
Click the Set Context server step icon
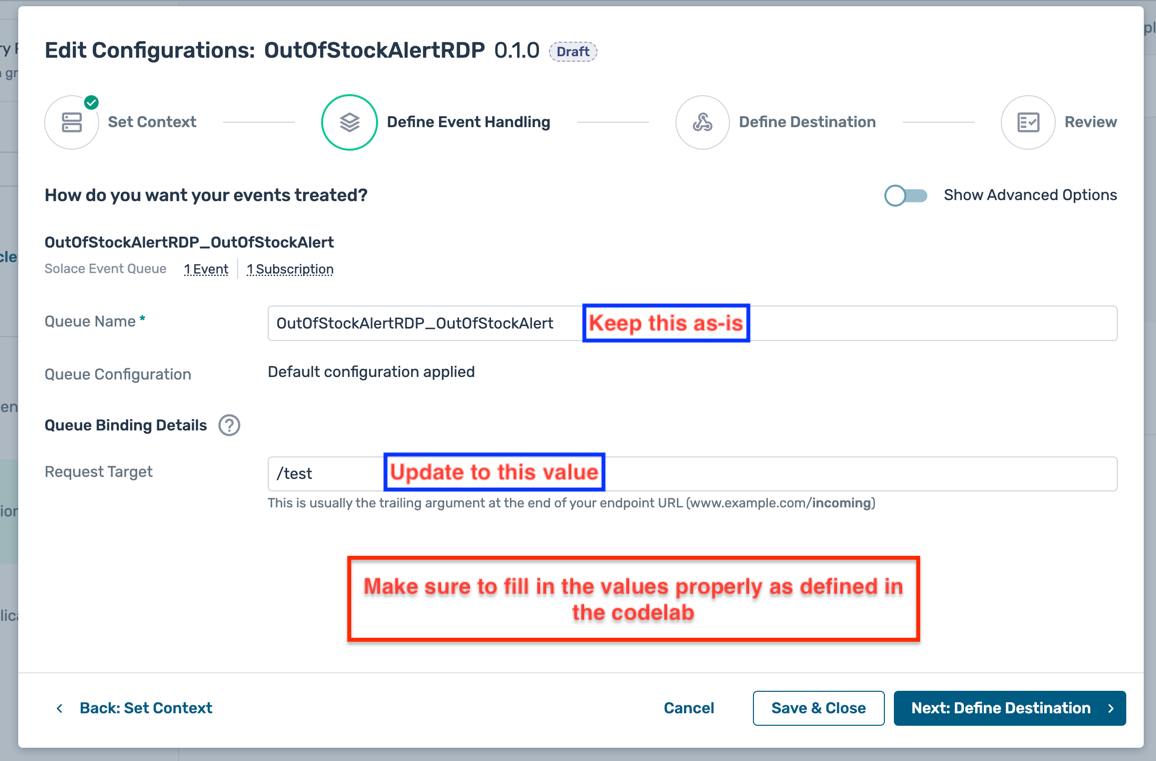click(x=72, y=123)
